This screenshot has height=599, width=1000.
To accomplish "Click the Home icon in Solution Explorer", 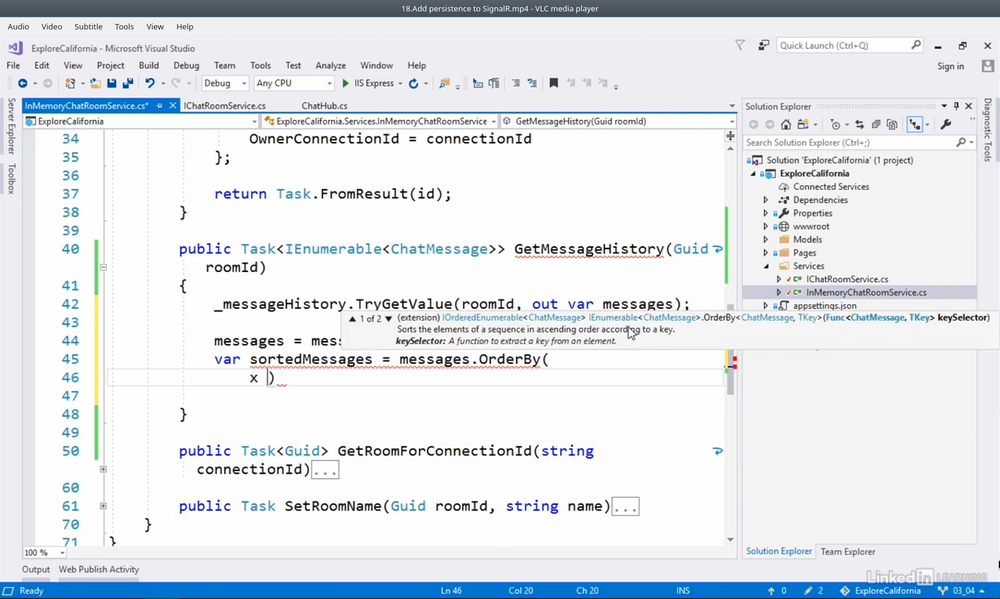I will tap(786, 124).
